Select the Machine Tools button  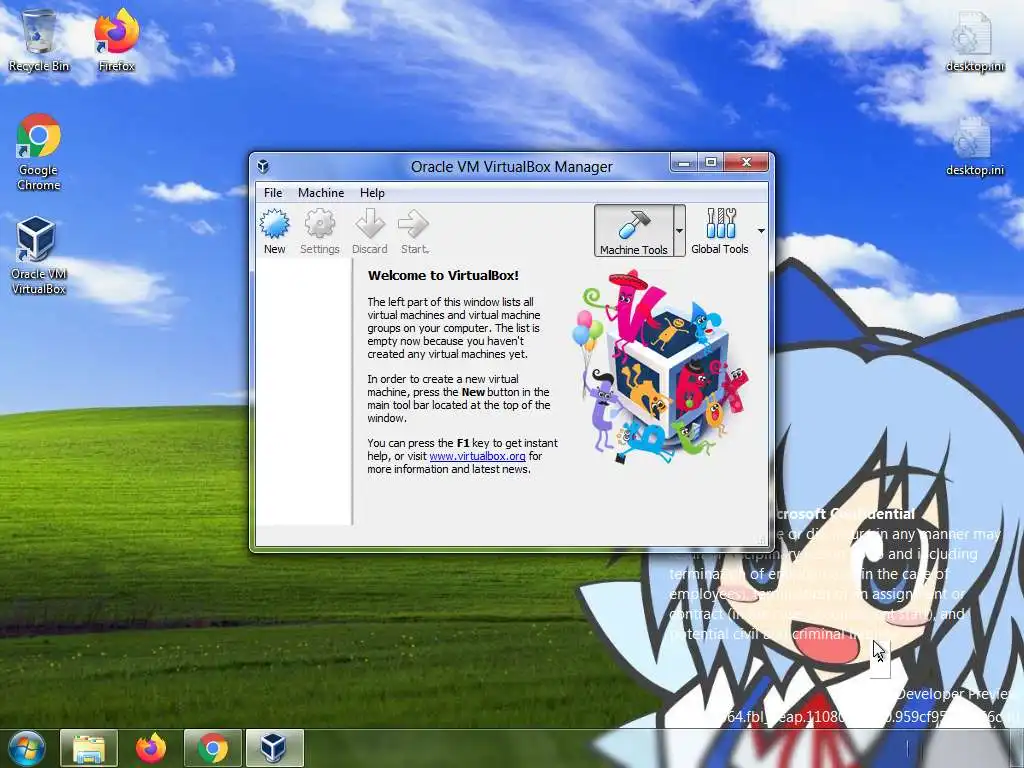tap(633, 231)
